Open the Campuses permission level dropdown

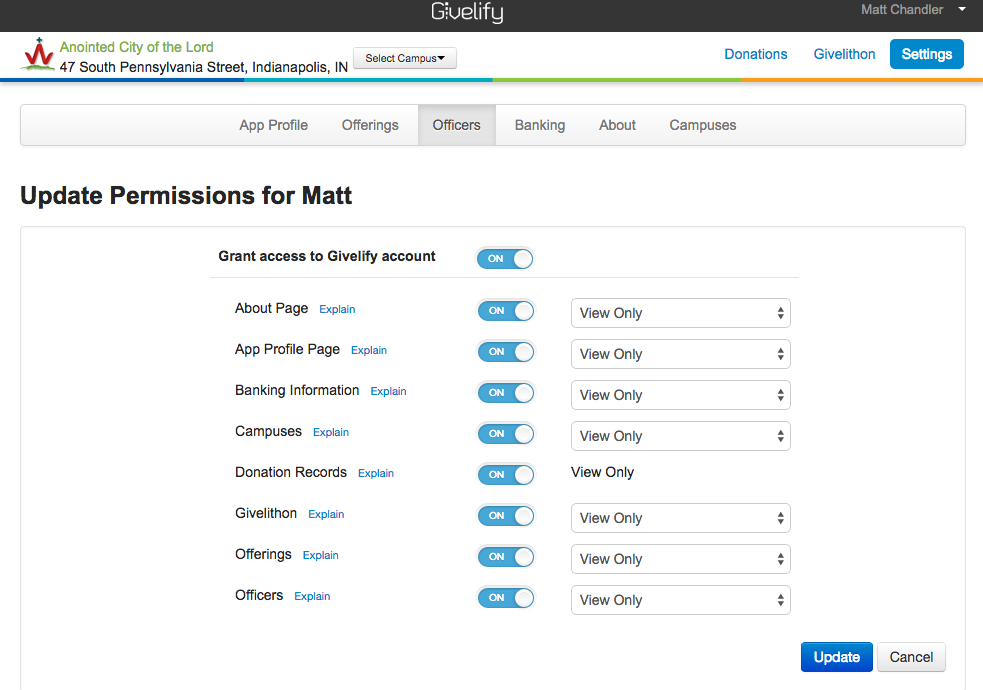pyautogui.click(x=680, y=436)
